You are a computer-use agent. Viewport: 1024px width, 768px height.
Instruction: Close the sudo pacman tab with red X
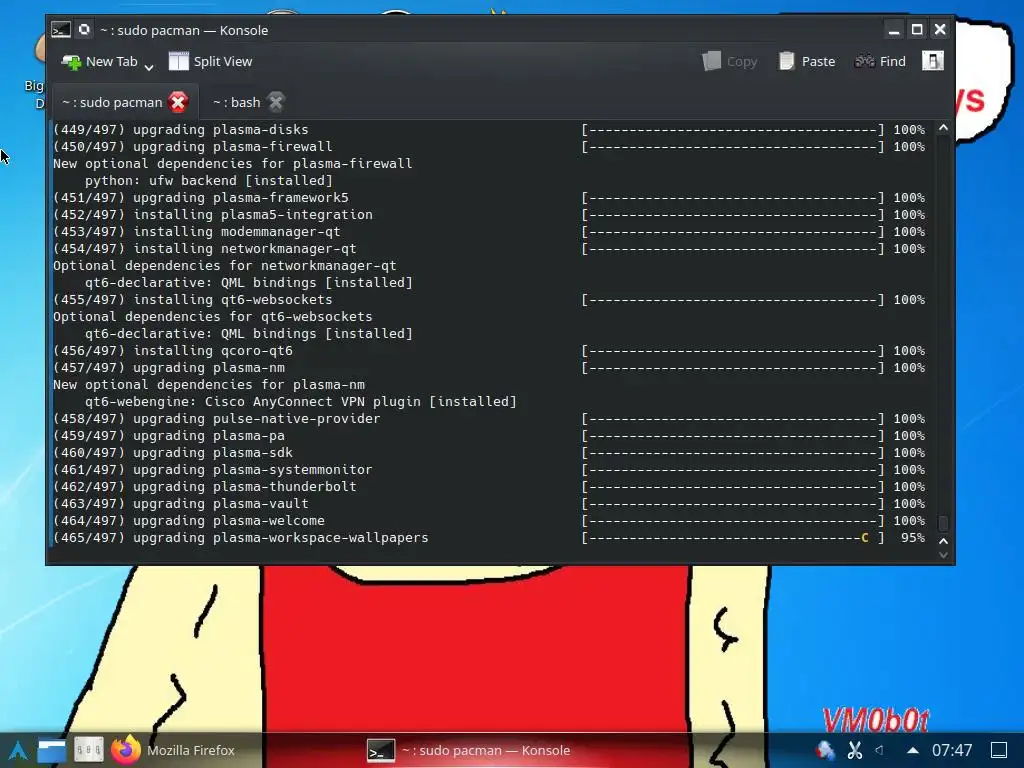178,102
